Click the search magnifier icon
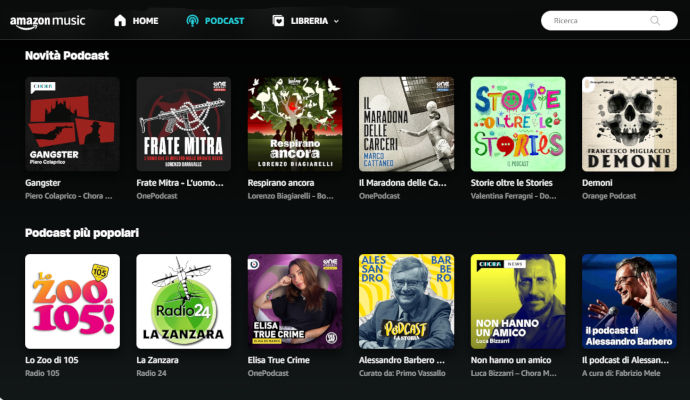The height and width of the screenshot is (400, 690). pos(655,21)
